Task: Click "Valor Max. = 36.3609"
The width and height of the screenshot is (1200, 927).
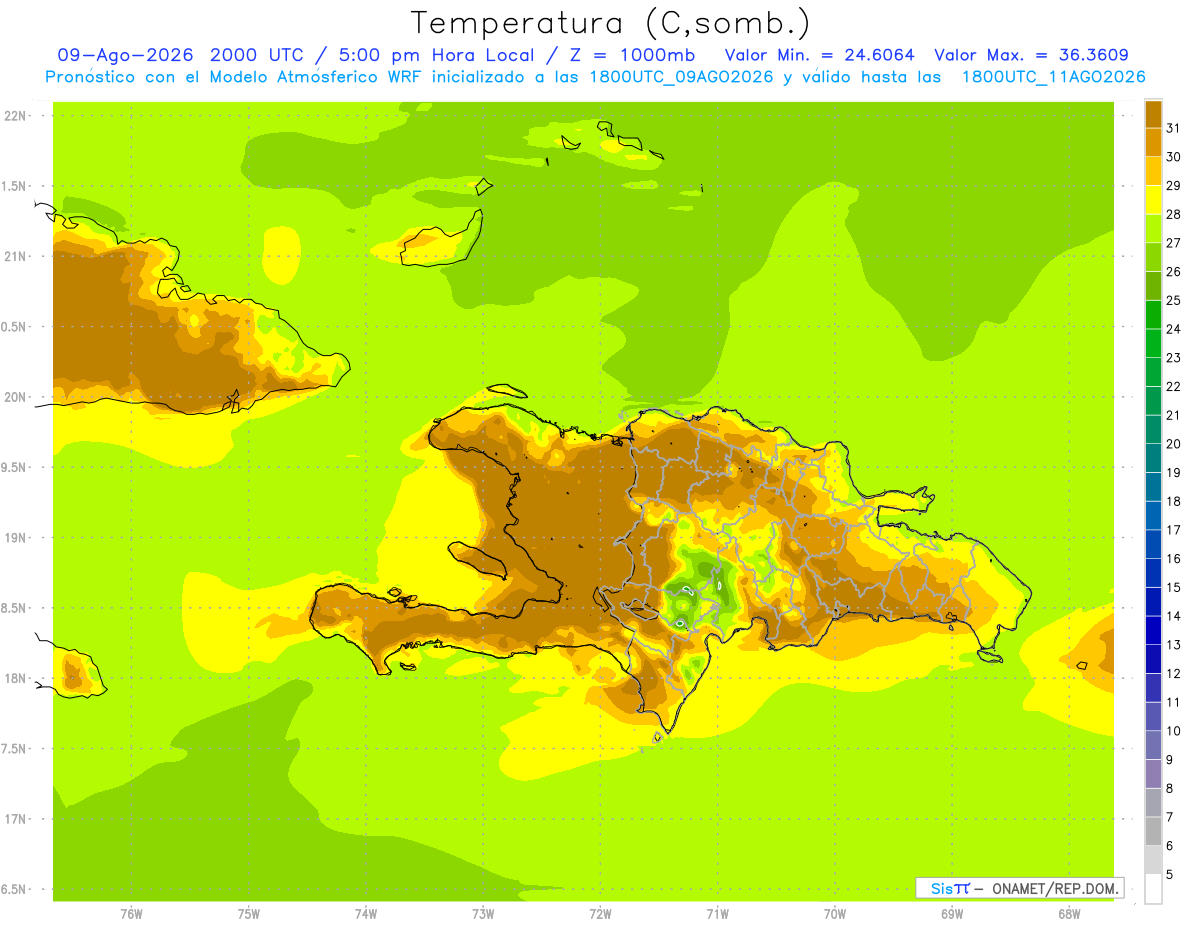Action: (x=1031, y=54)
